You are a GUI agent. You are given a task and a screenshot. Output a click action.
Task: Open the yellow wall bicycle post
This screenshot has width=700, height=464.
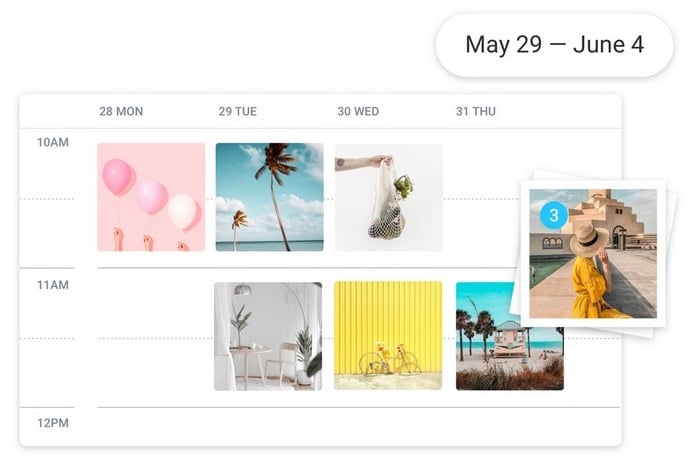(x=388, y=336)
